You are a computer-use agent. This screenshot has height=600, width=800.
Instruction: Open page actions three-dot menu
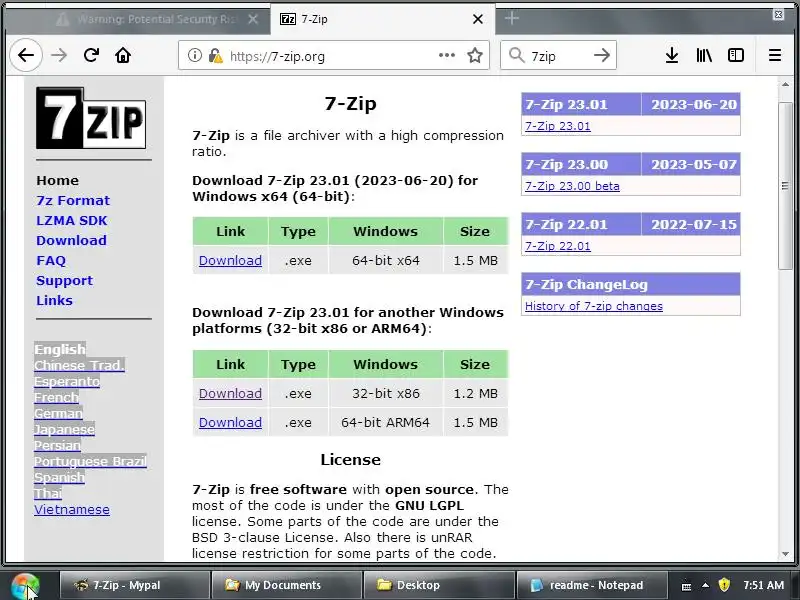[446, 55]
